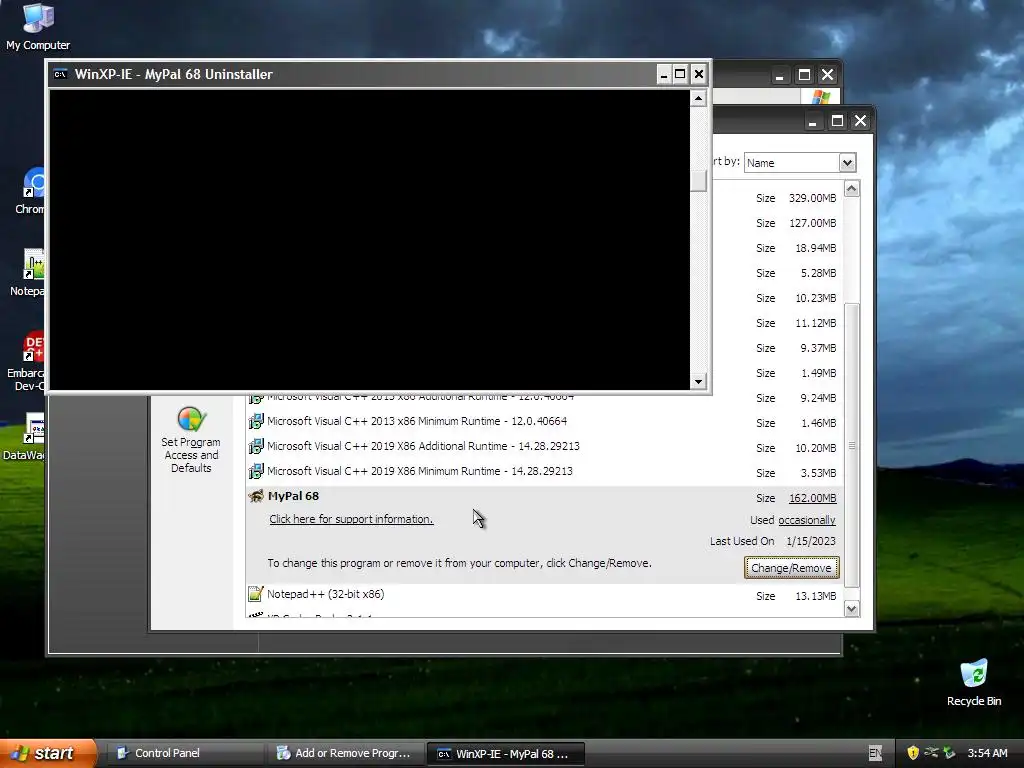The width and height of the screenshot is (1024, 768).
Task: Select the MyPal 68 program icon
Action: 256,496
